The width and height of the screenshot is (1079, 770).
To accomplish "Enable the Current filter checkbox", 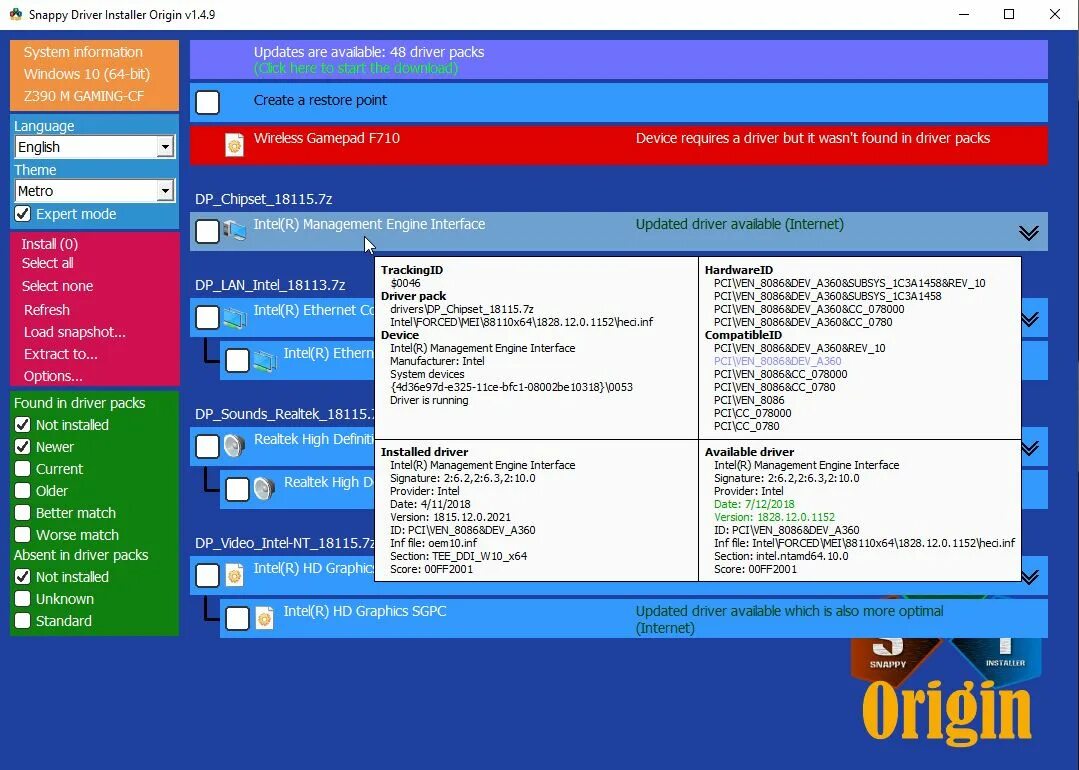I will click(x=23, y=469).
